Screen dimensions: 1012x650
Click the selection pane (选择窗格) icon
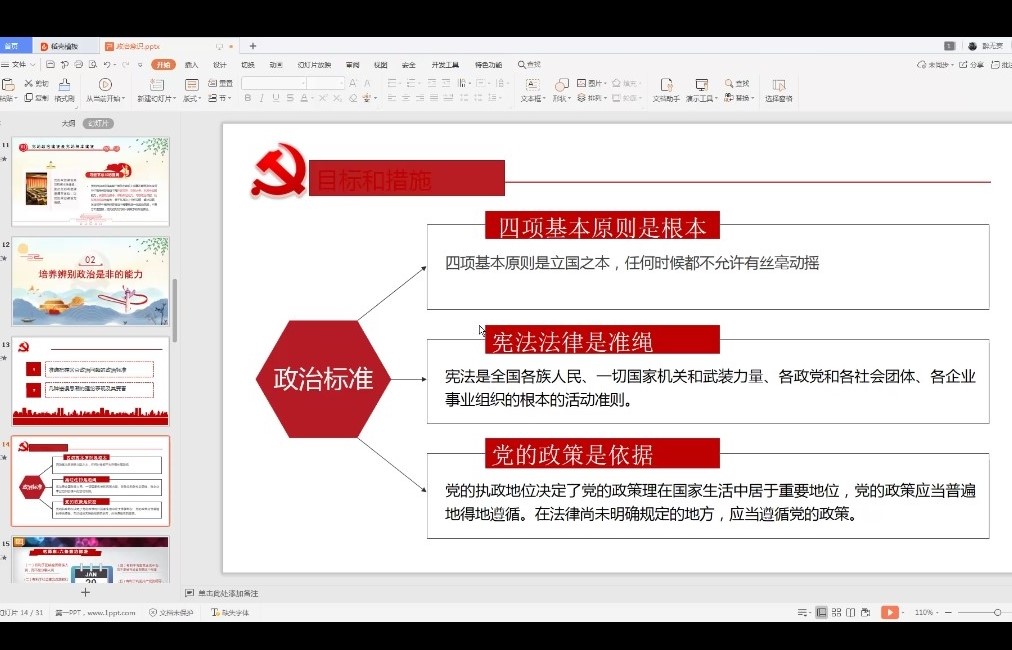click(x=778, y=85)
